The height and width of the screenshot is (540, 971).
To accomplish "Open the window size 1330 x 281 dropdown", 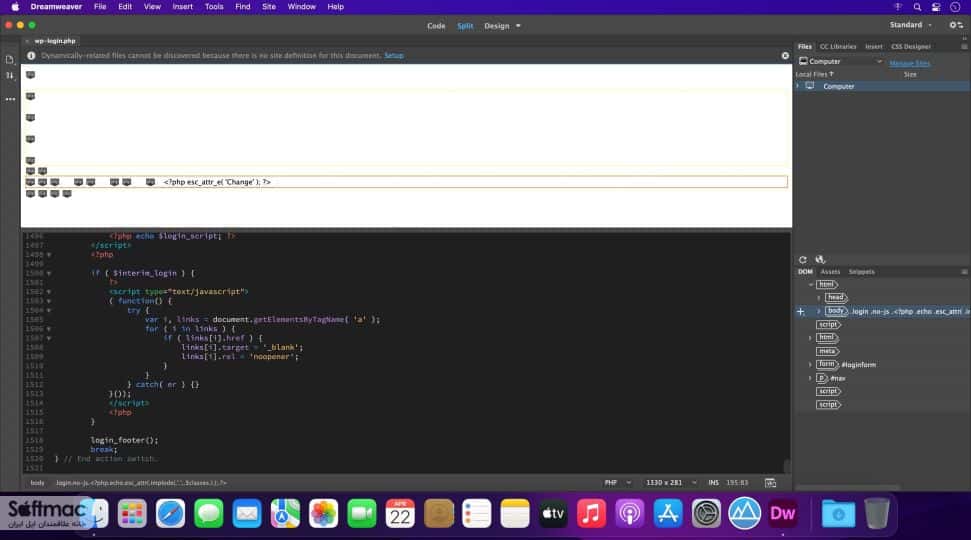I will [671, 482].
